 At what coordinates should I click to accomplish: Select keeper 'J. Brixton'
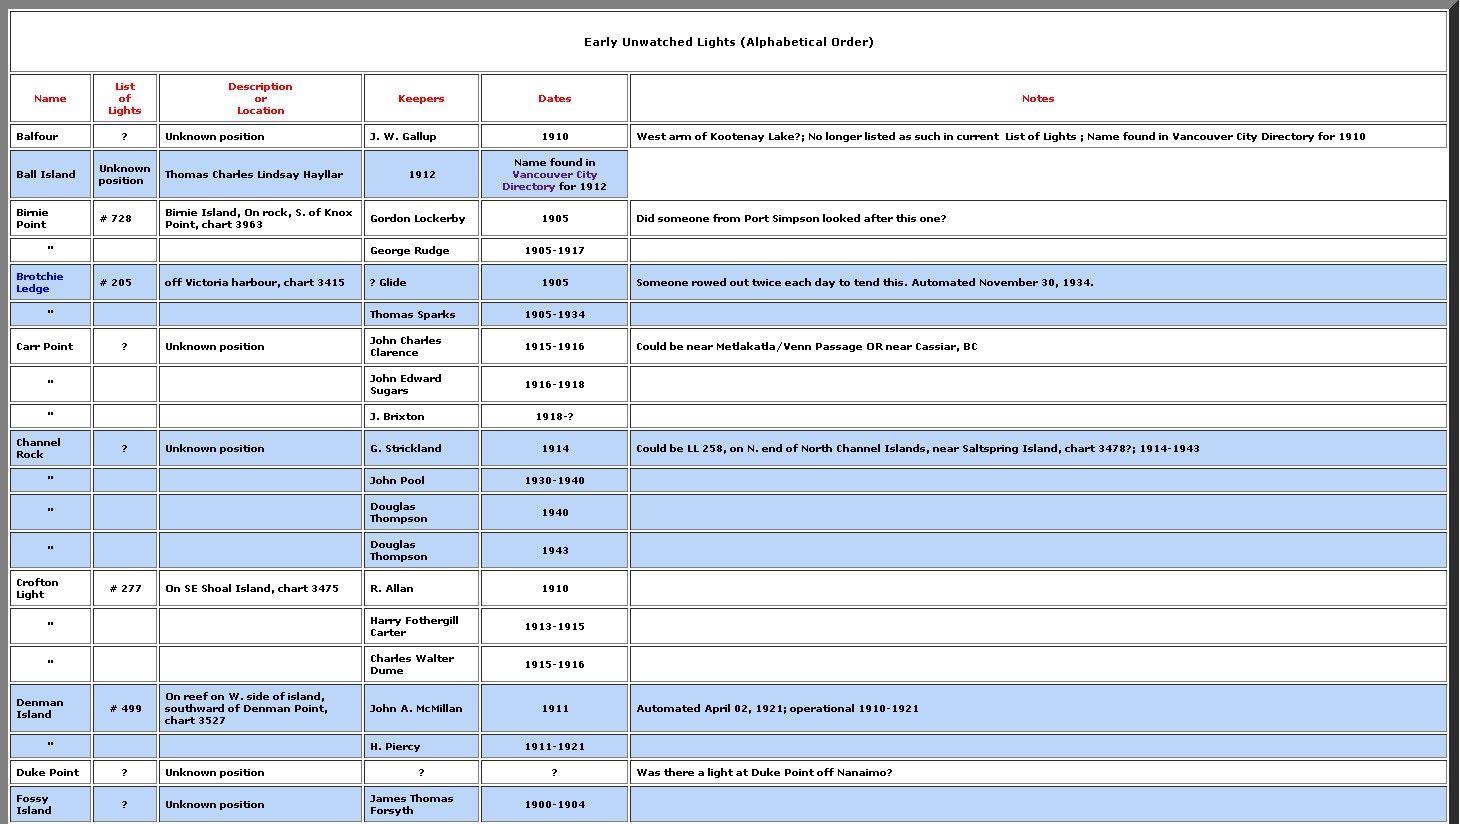(421, 416)
